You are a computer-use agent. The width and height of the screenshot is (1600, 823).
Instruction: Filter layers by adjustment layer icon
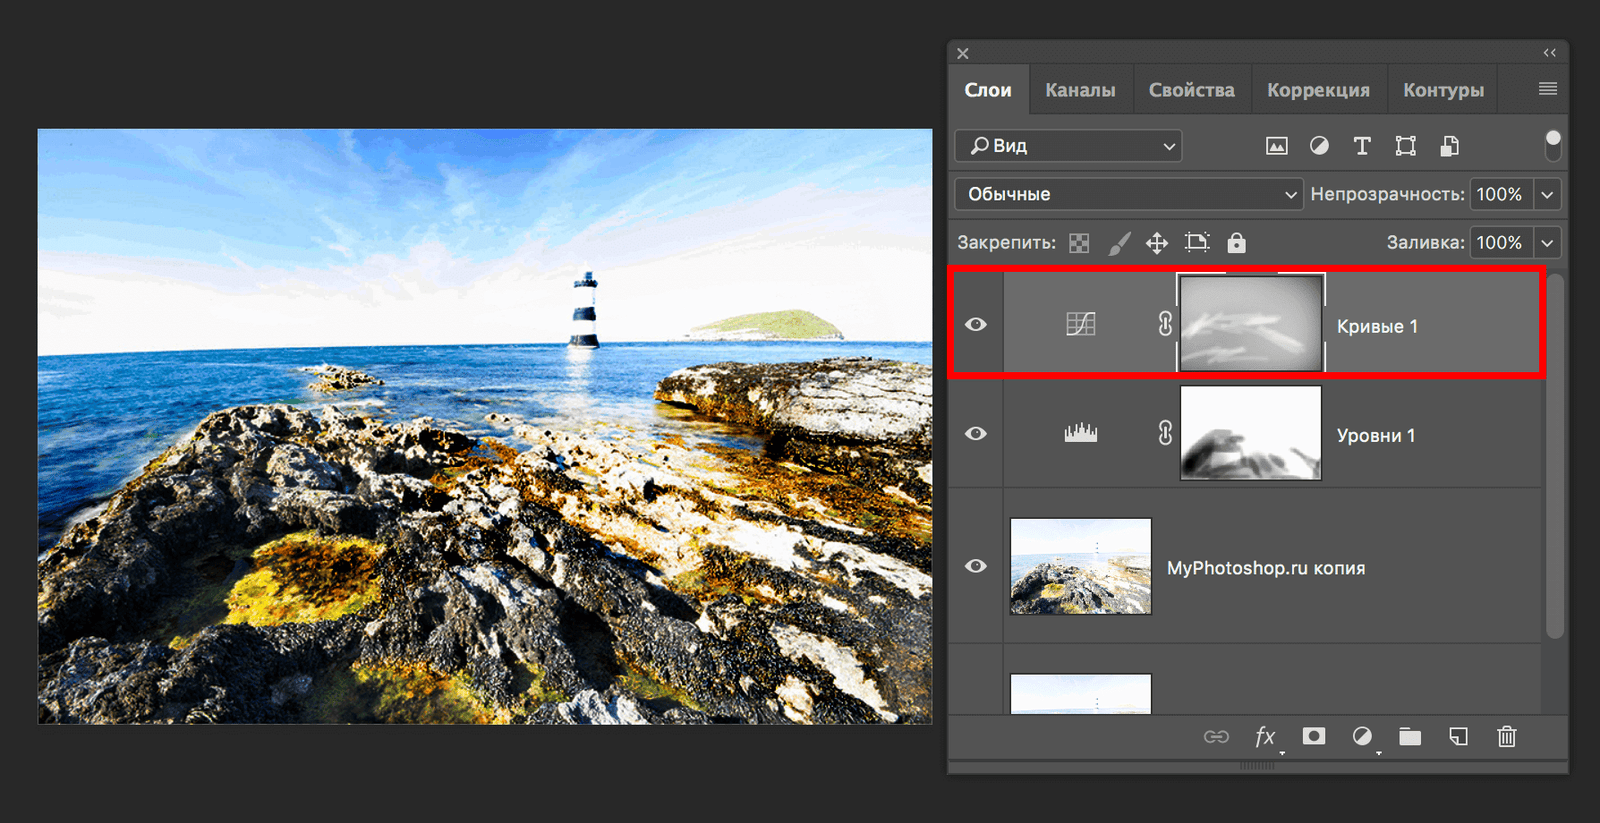1319,146
